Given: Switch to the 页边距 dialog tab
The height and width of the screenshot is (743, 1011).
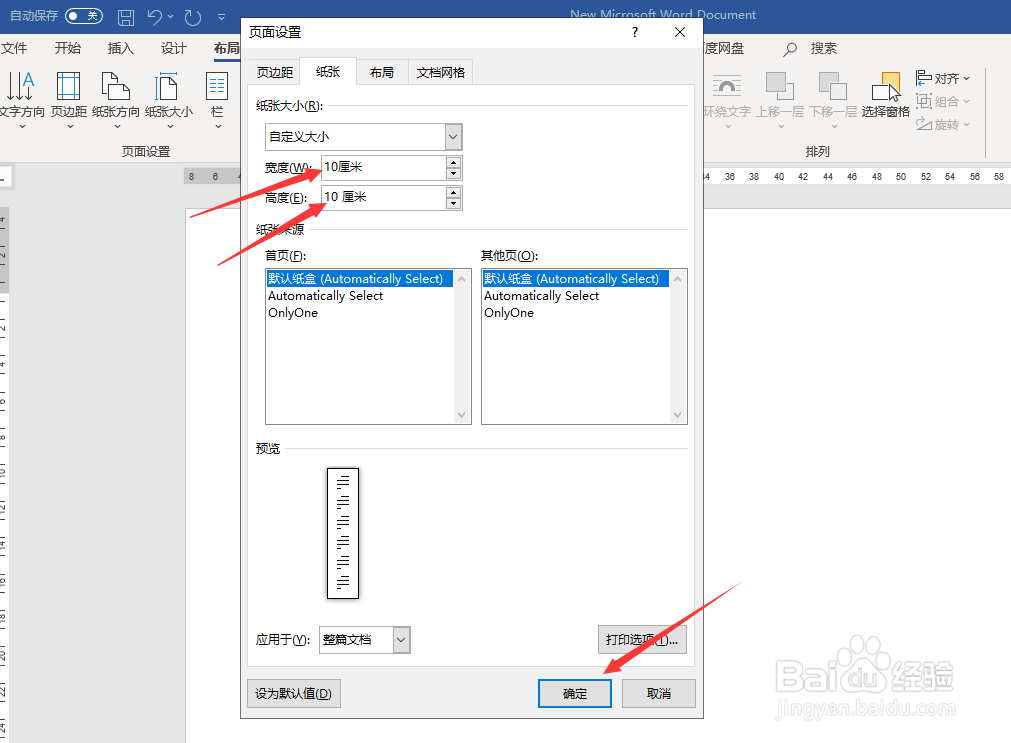Looking at the screenshot, I should (x=275, y=72).
